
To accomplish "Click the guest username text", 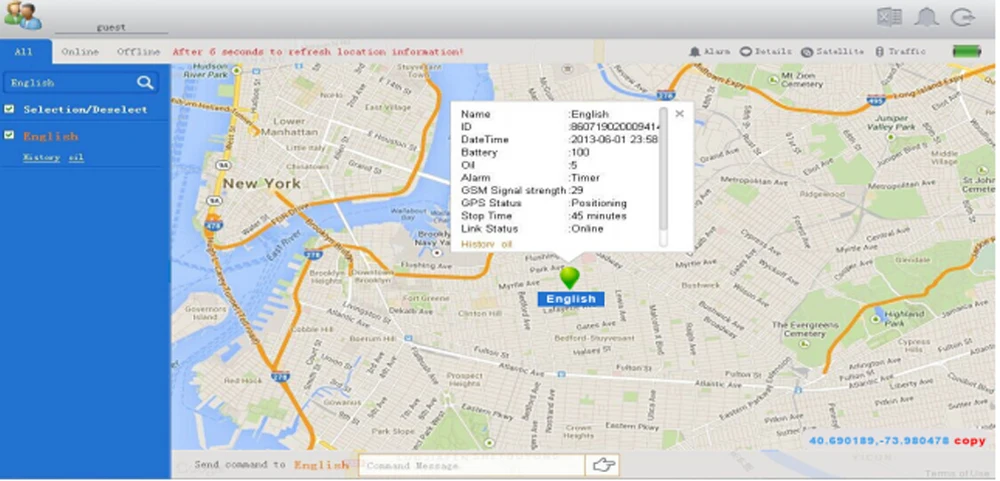I will coord(111,27).
